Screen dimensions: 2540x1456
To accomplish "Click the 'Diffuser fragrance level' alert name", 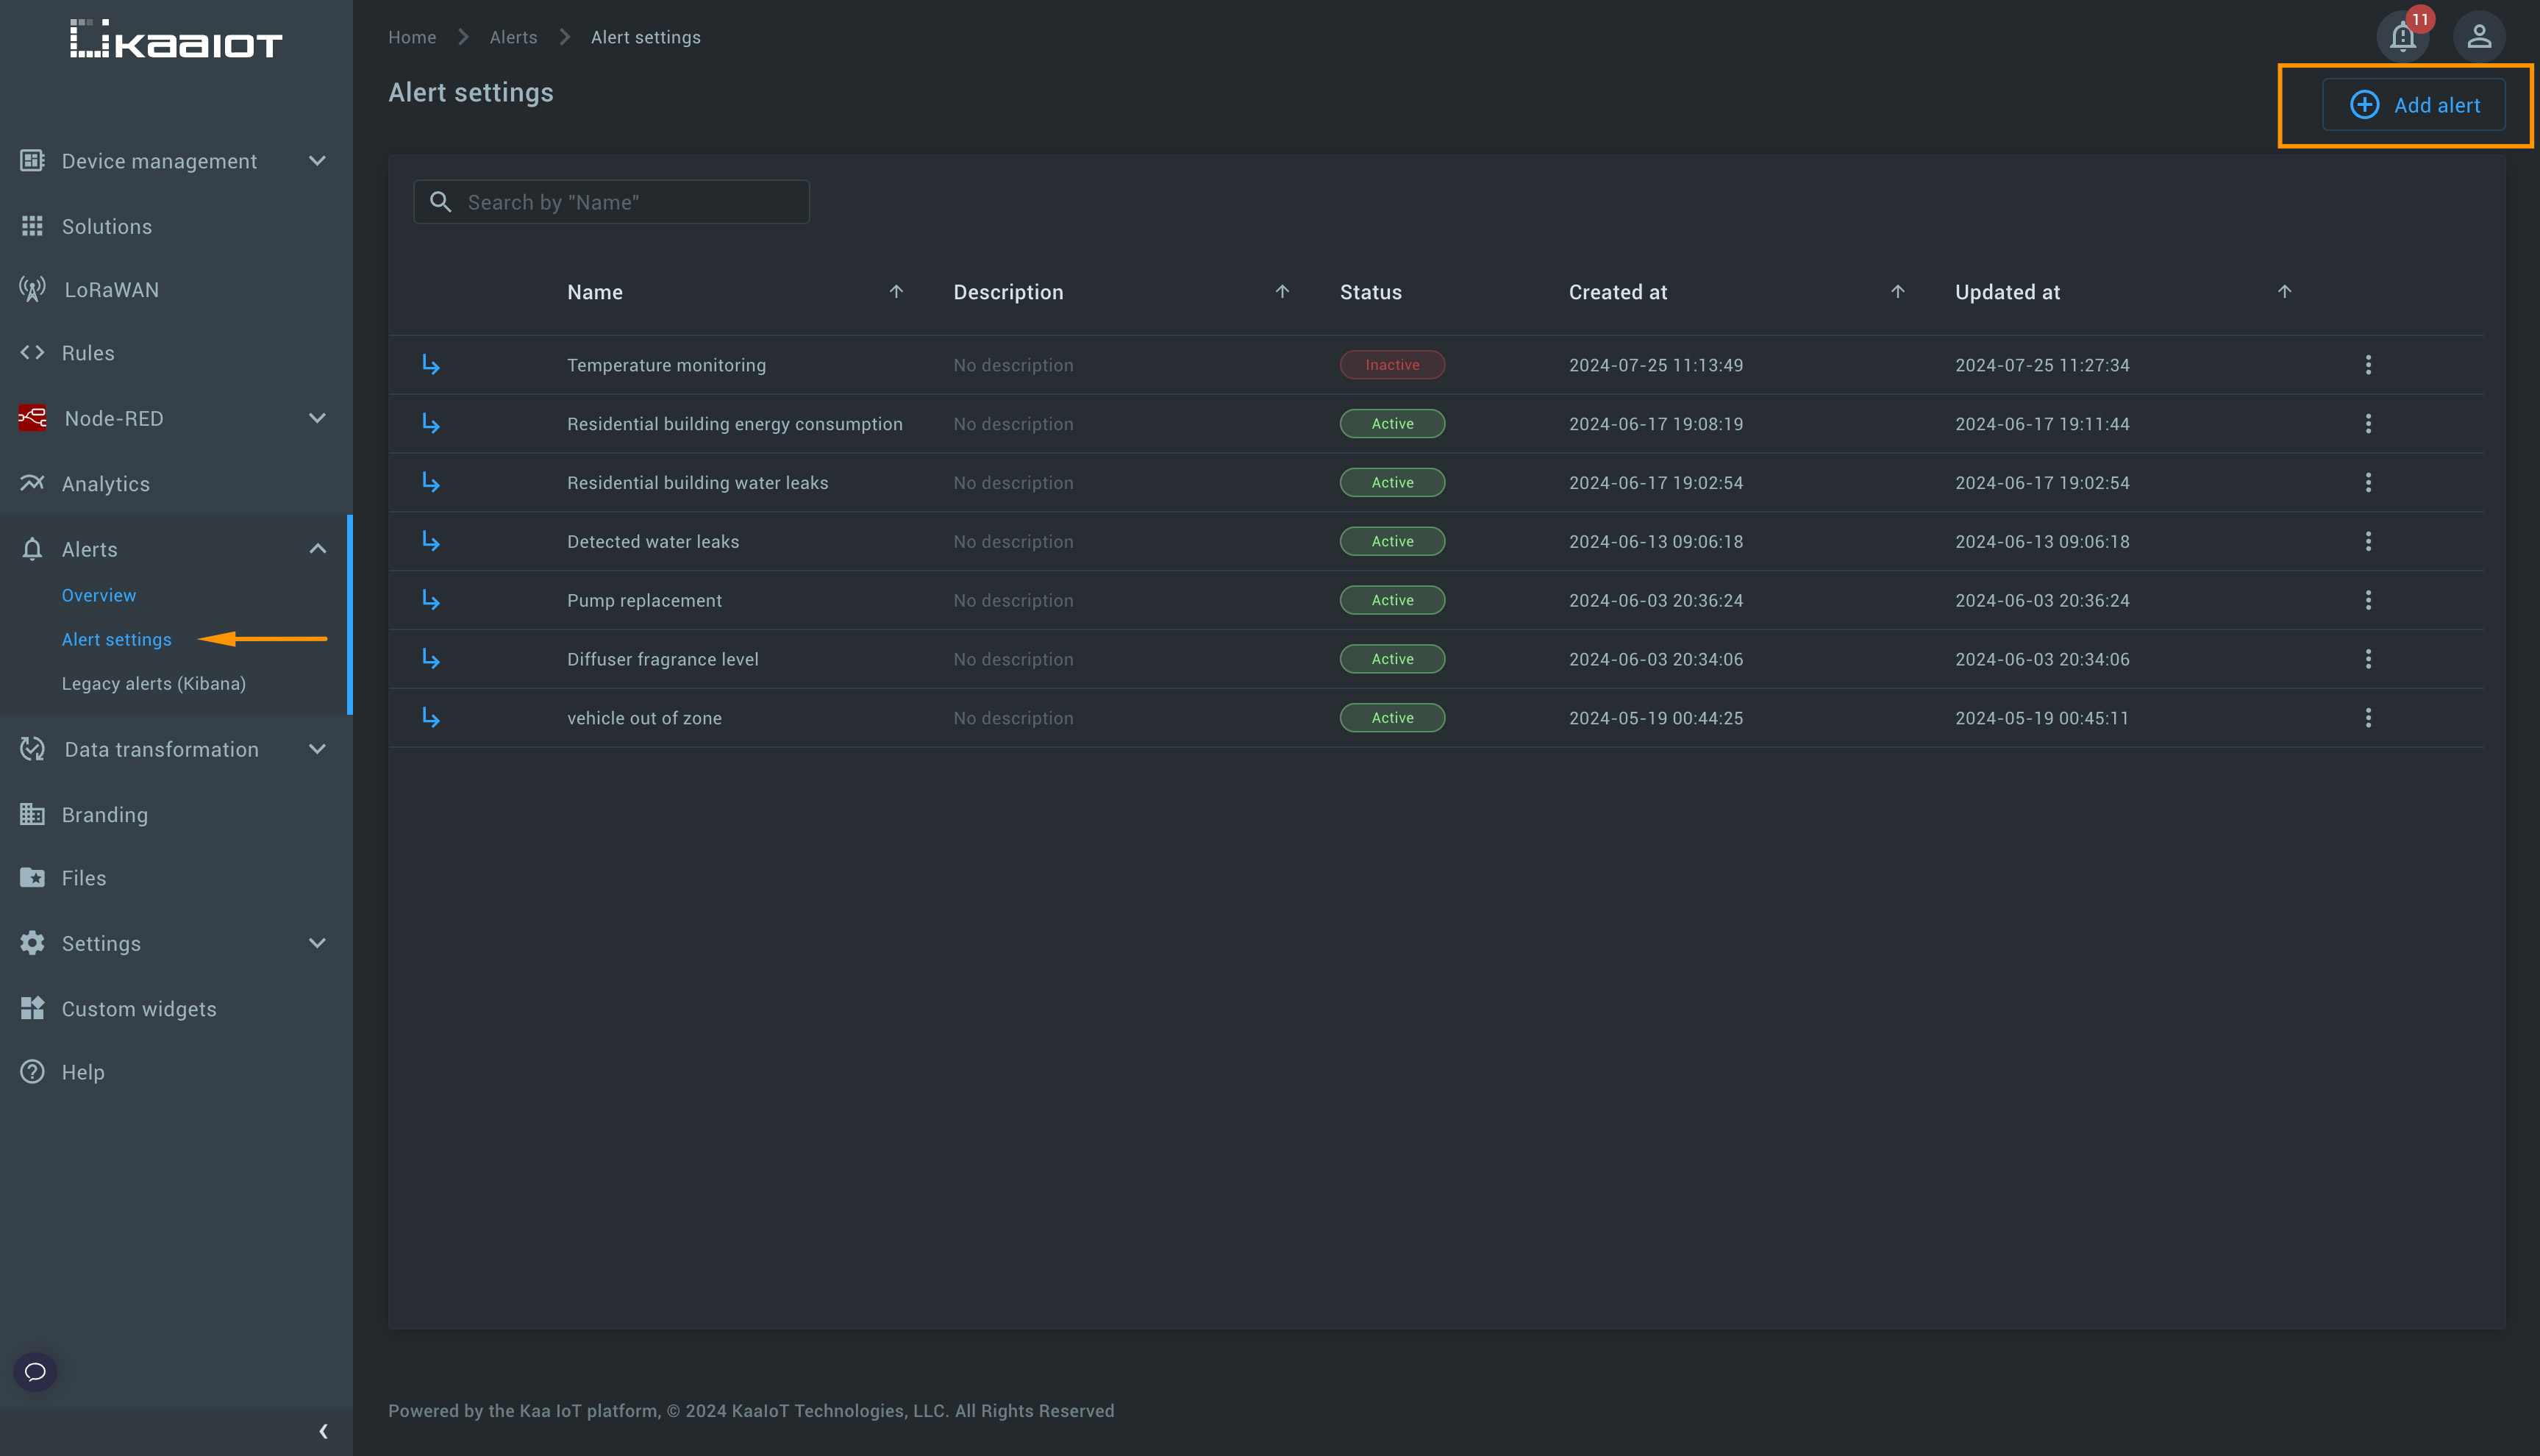I will [663, 660].
